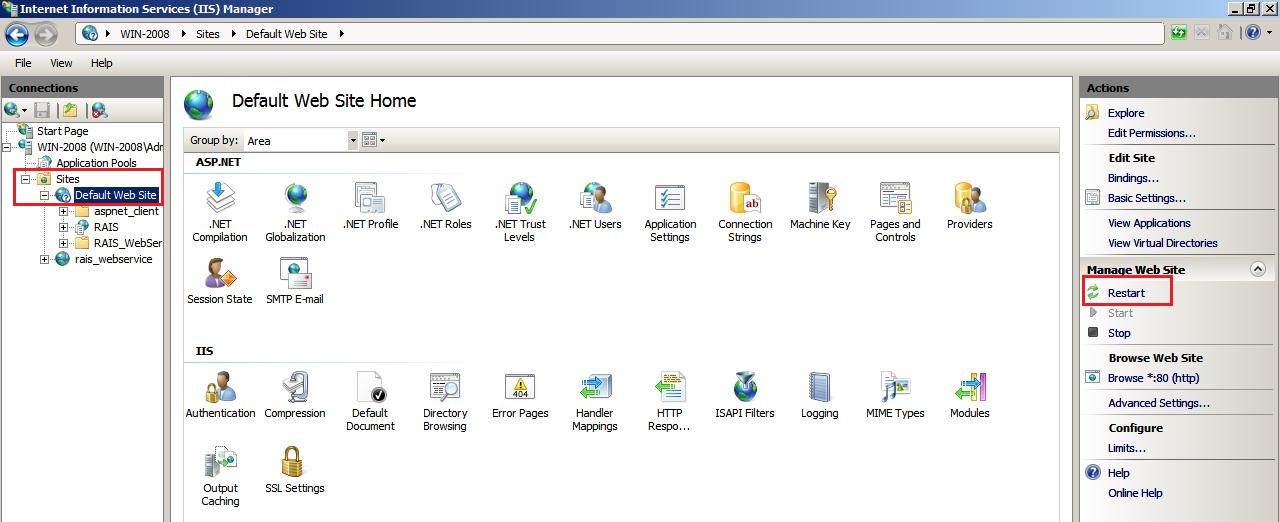Open the Group by Area combo box
Image resolution: width=1280 pixels, height=522 pixels.
pos(300,141)
